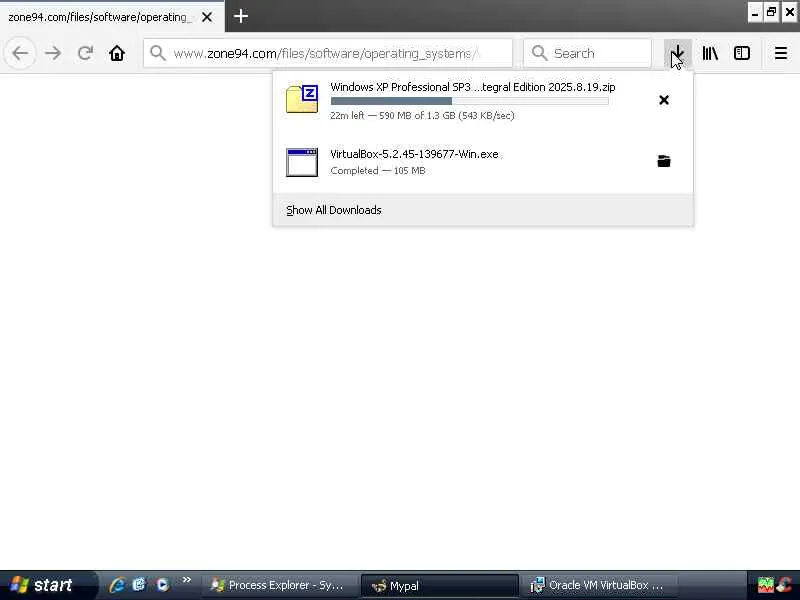Click the download progress bar
The image size is (800, 600).
click(x=469, y=101)
